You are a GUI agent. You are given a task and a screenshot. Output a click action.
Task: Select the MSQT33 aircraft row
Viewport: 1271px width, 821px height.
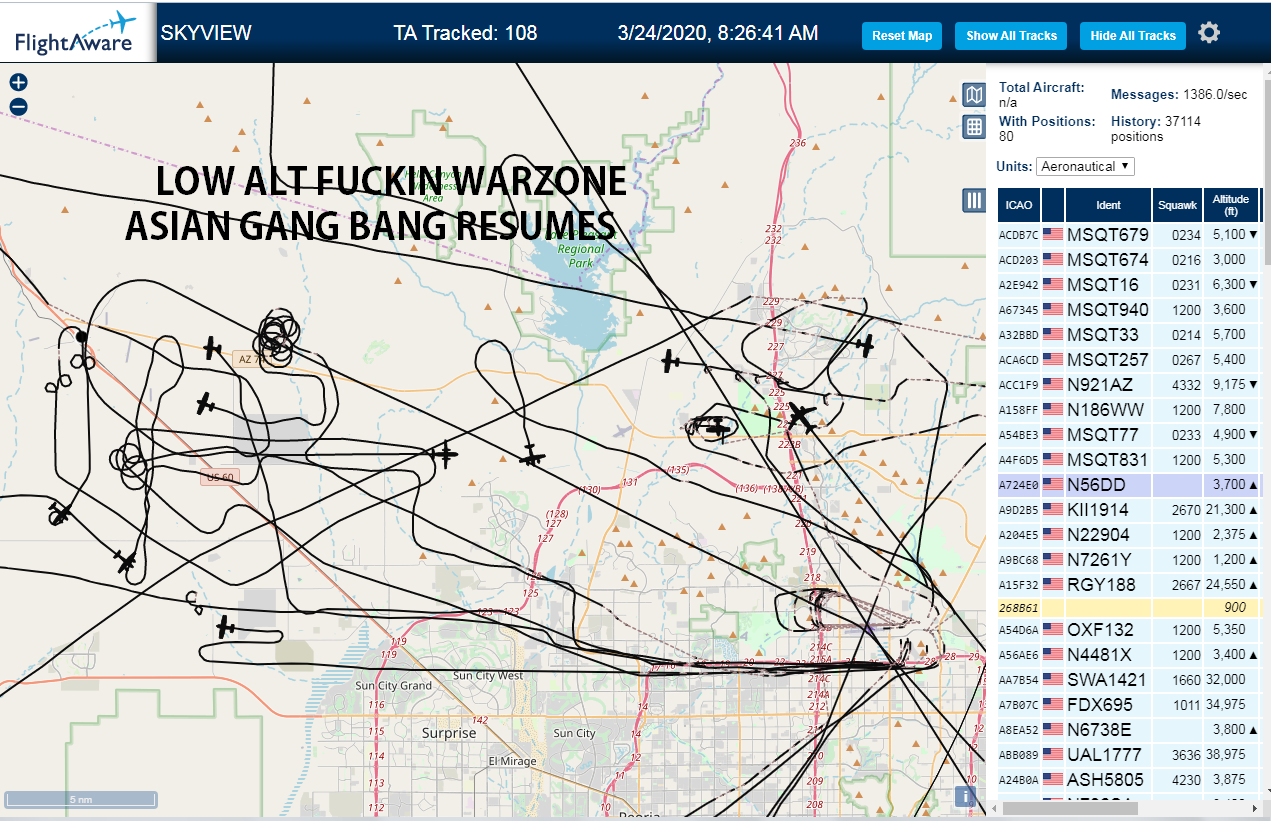pyautogui.click(x=1129, y=334)
